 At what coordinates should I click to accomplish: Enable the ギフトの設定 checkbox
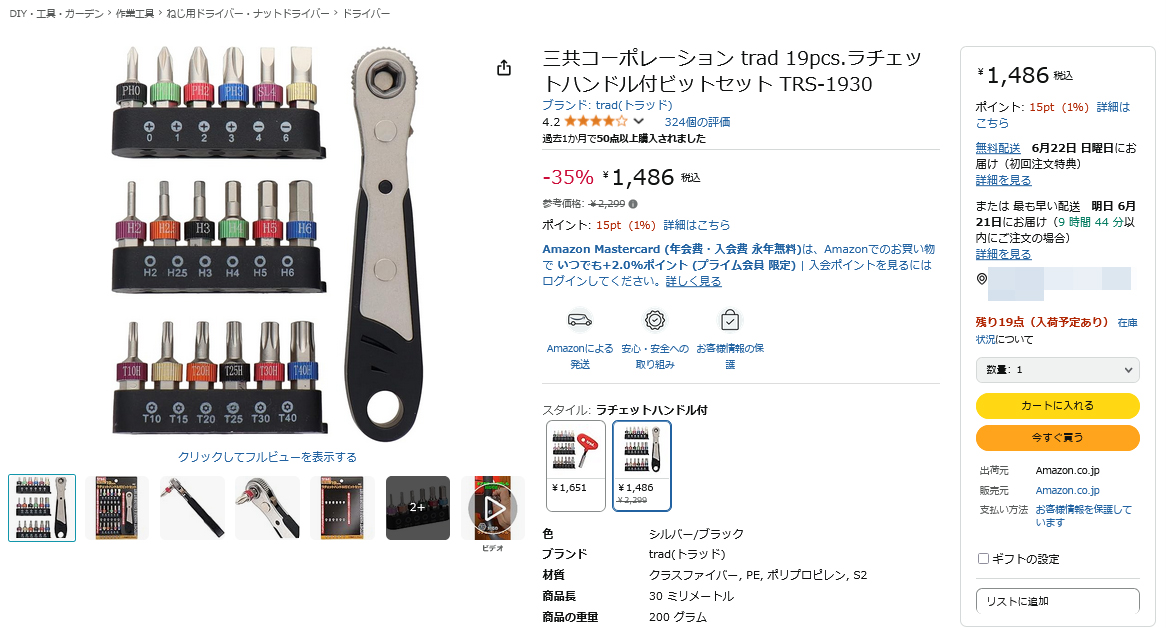point(983,558)
